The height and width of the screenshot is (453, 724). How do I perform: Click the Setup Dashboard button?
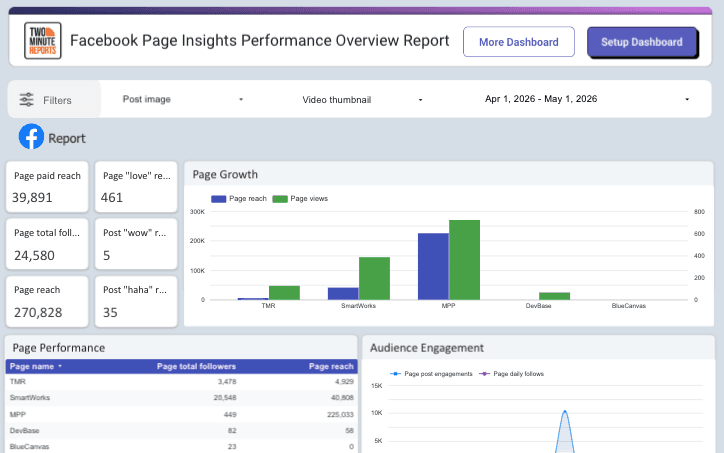(642, 42)
